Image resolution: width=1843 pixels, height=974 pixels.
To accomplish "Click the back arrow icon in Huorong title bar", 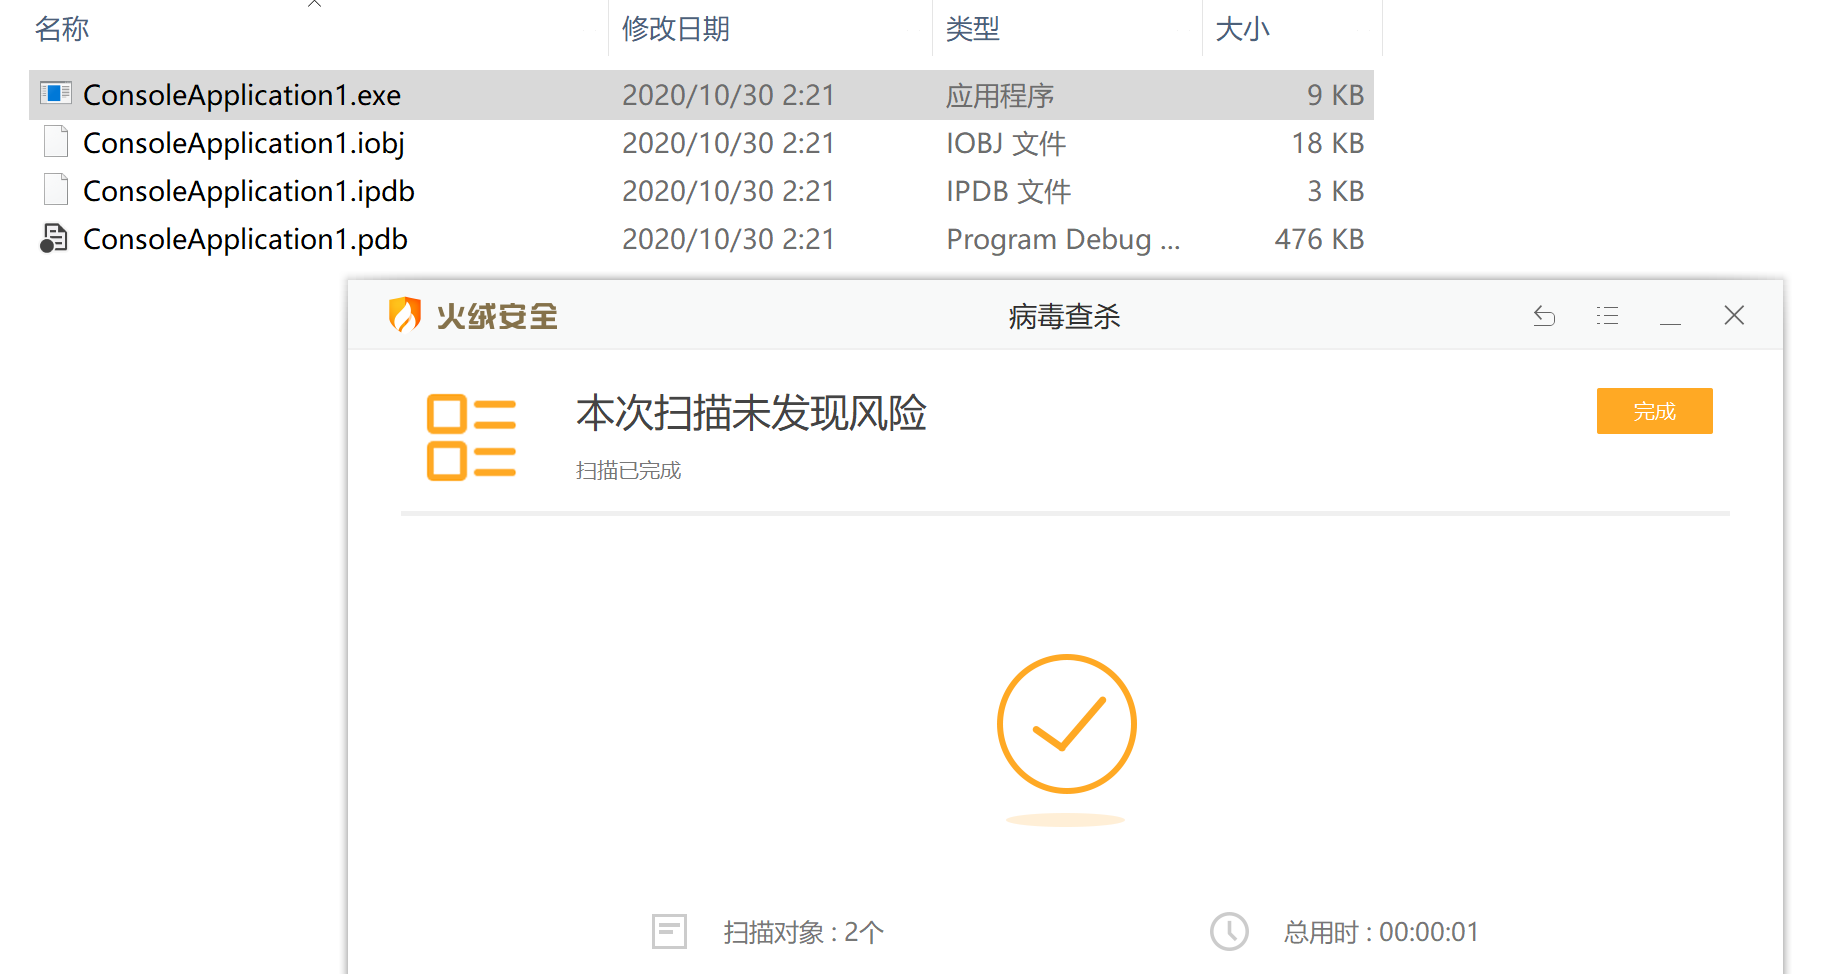I will click(1544, 316).
